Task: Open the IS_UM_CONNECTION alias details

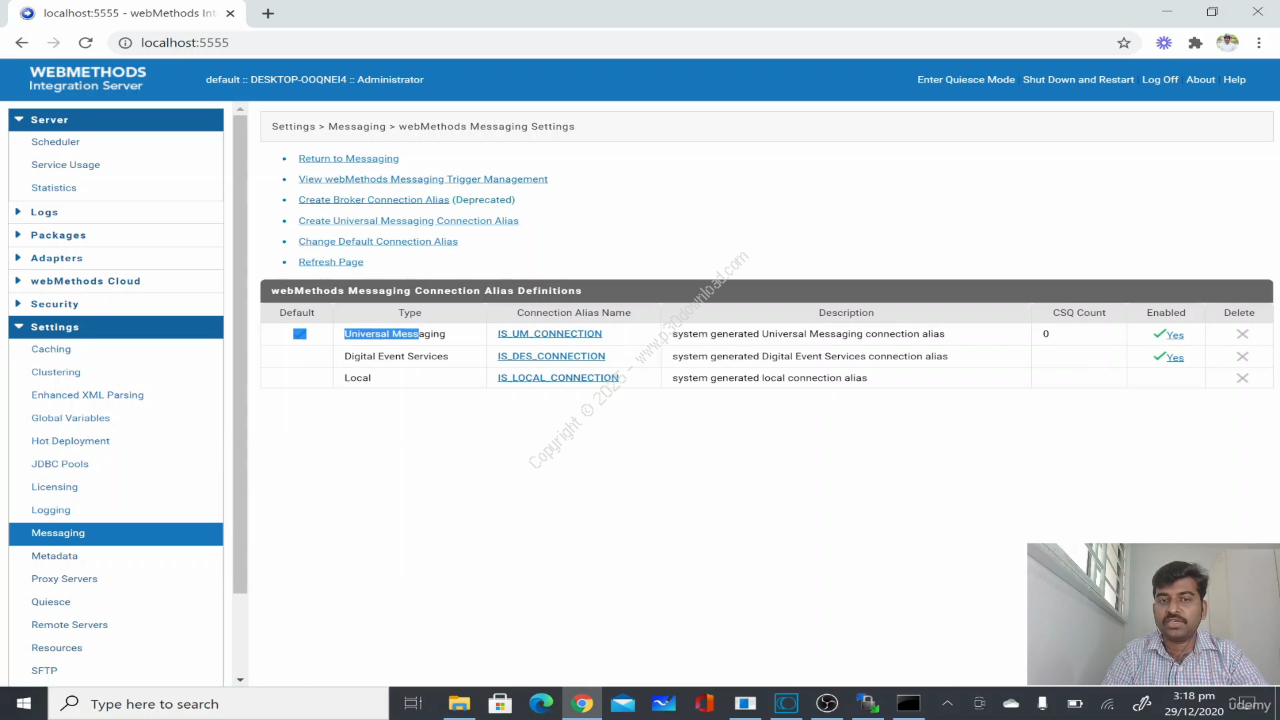Action: click(550, 334)
